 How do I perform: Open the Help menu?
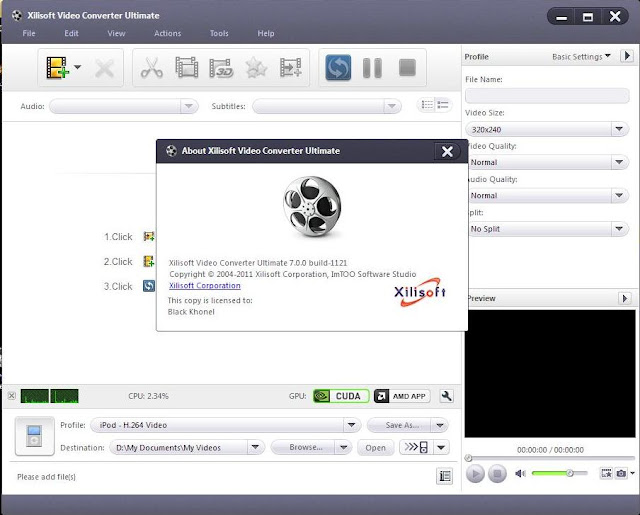pos(266,33)
